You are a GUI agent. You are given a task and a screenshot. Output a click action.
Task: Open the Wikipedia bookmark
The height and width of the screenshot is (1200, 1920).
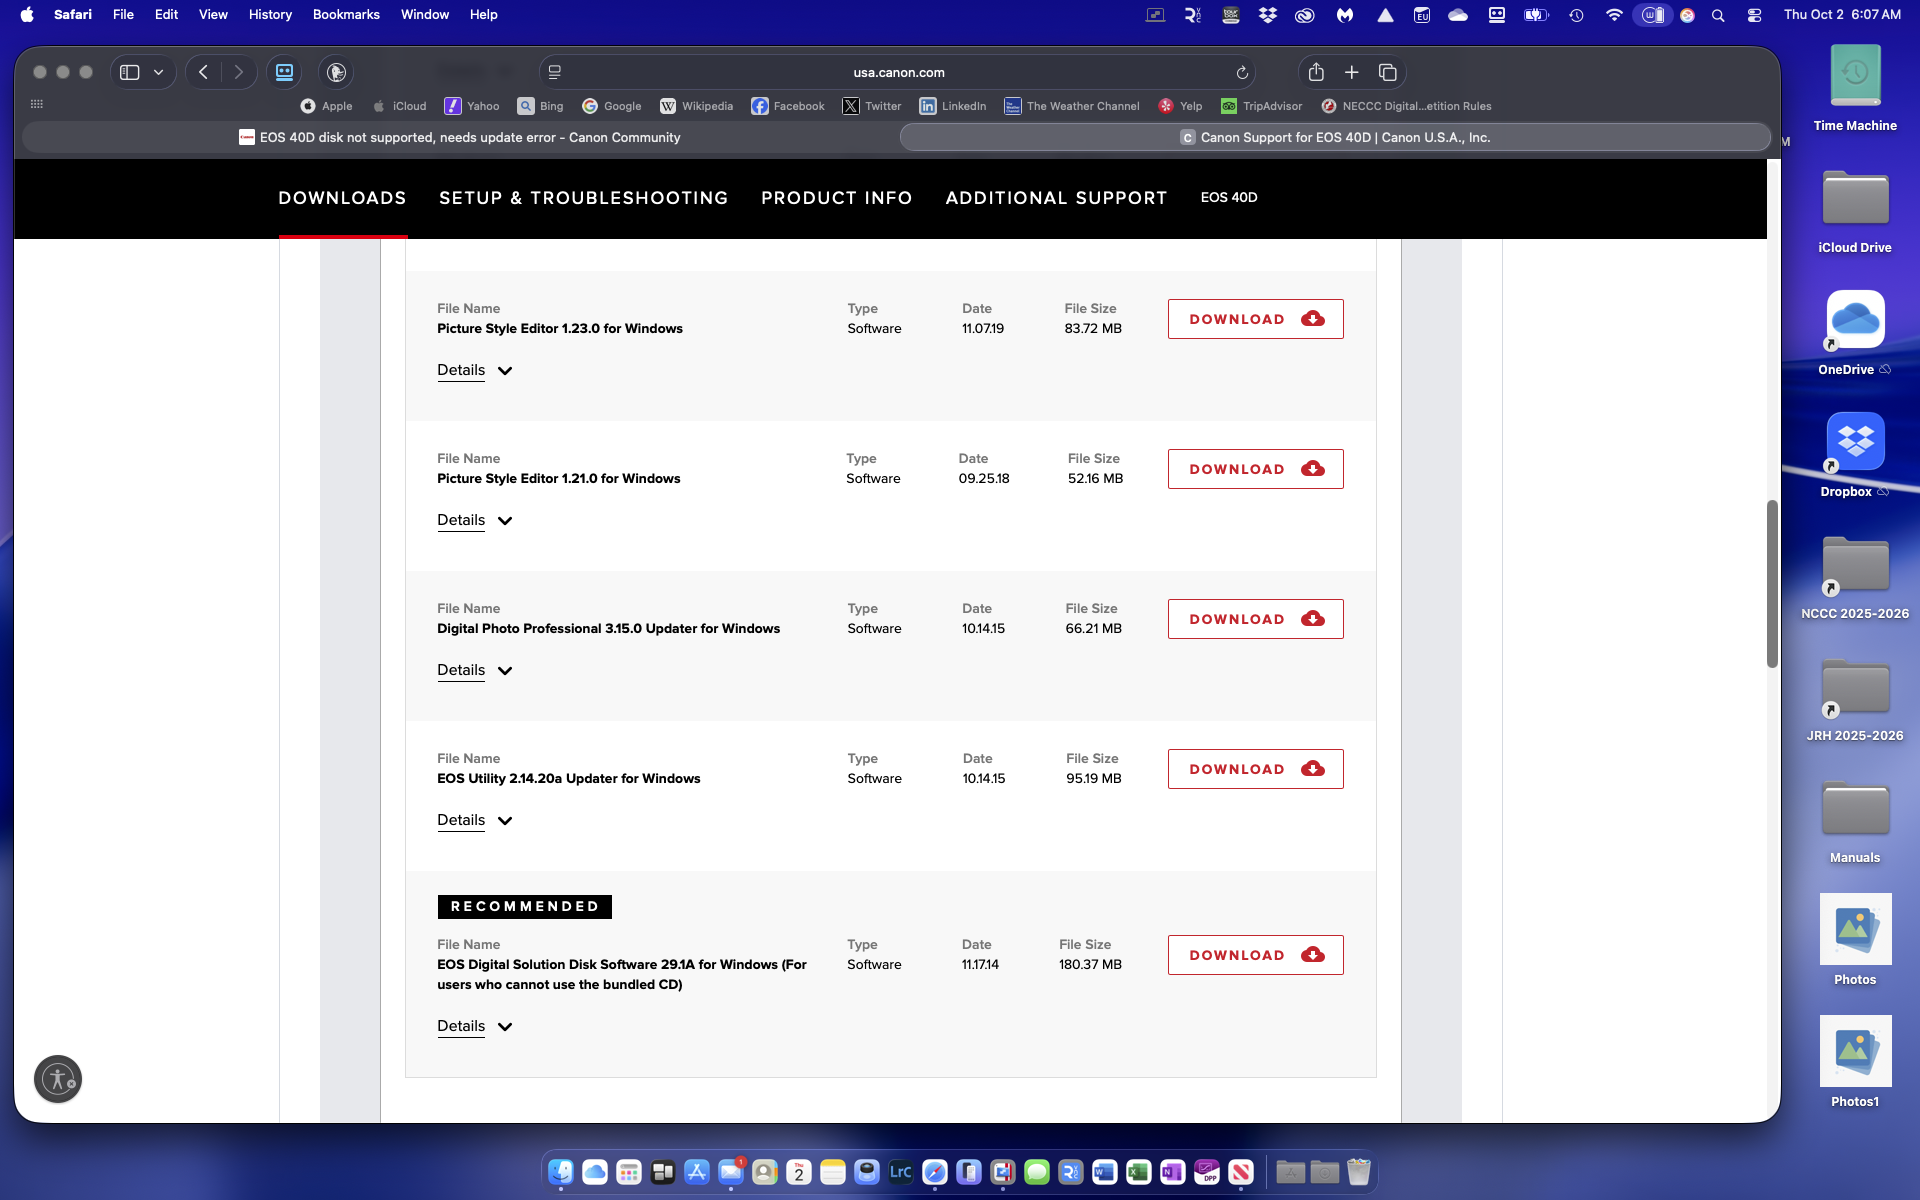point(697,106)
